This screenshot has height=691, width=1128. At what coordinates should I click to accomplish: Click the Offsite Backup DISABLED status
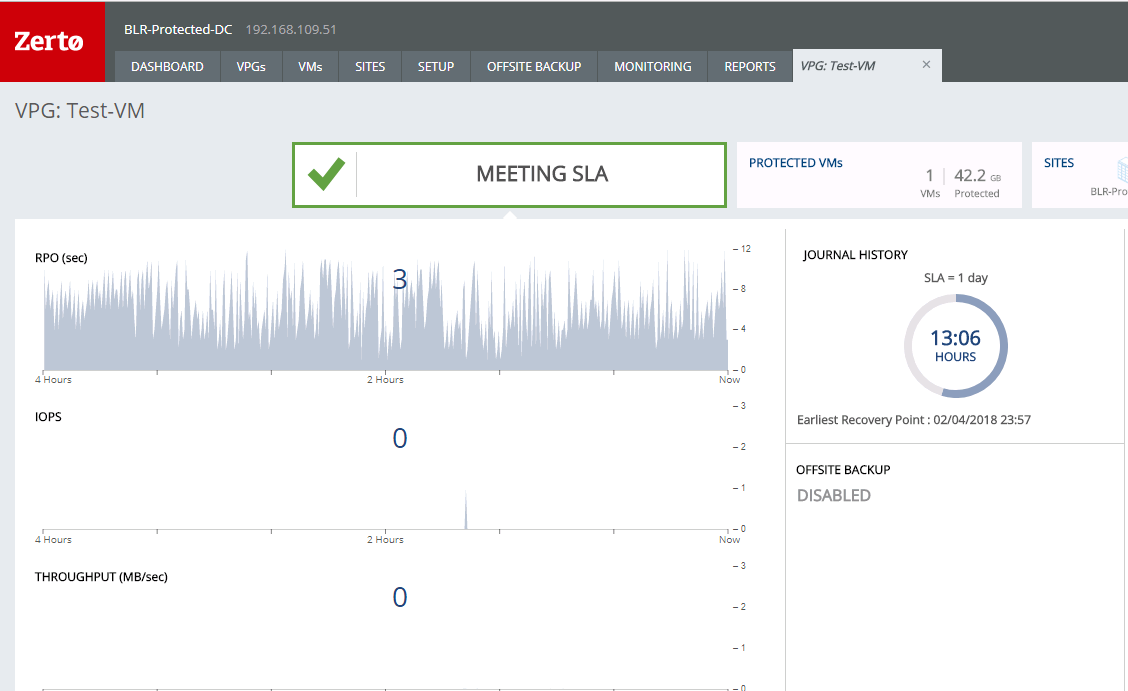click(833, 496)
